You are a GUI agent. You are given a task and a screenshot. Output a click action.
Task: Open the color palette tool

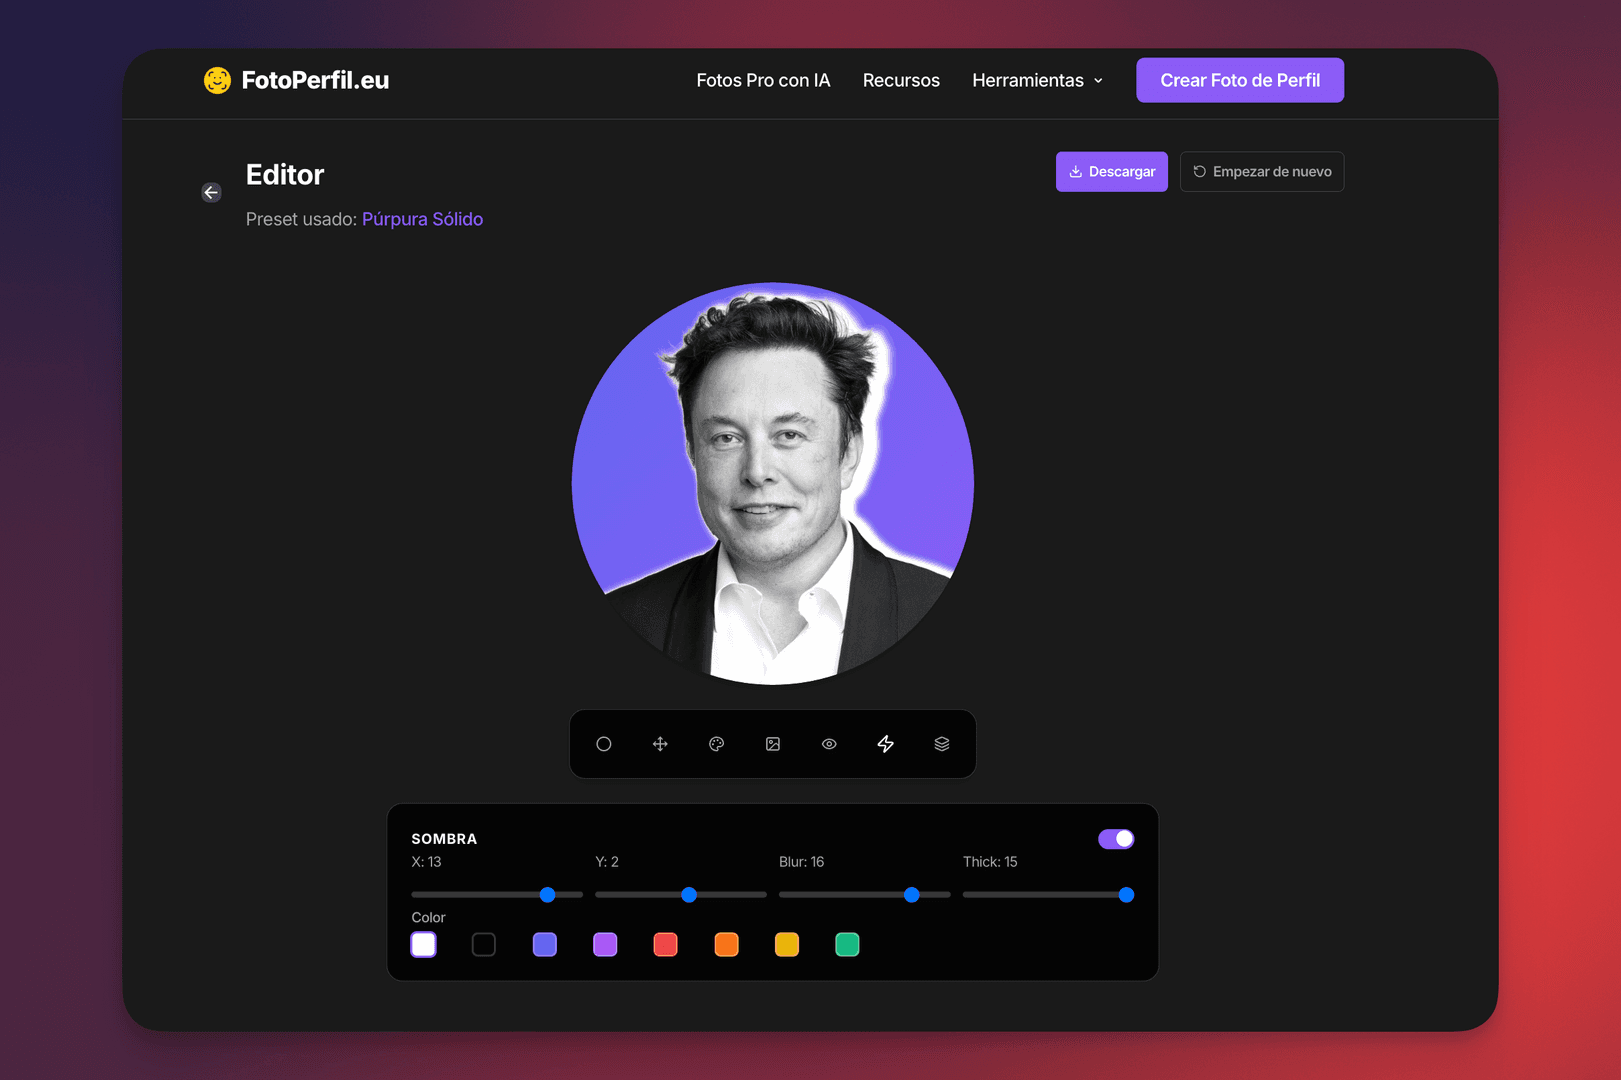[x=716, y=744]
